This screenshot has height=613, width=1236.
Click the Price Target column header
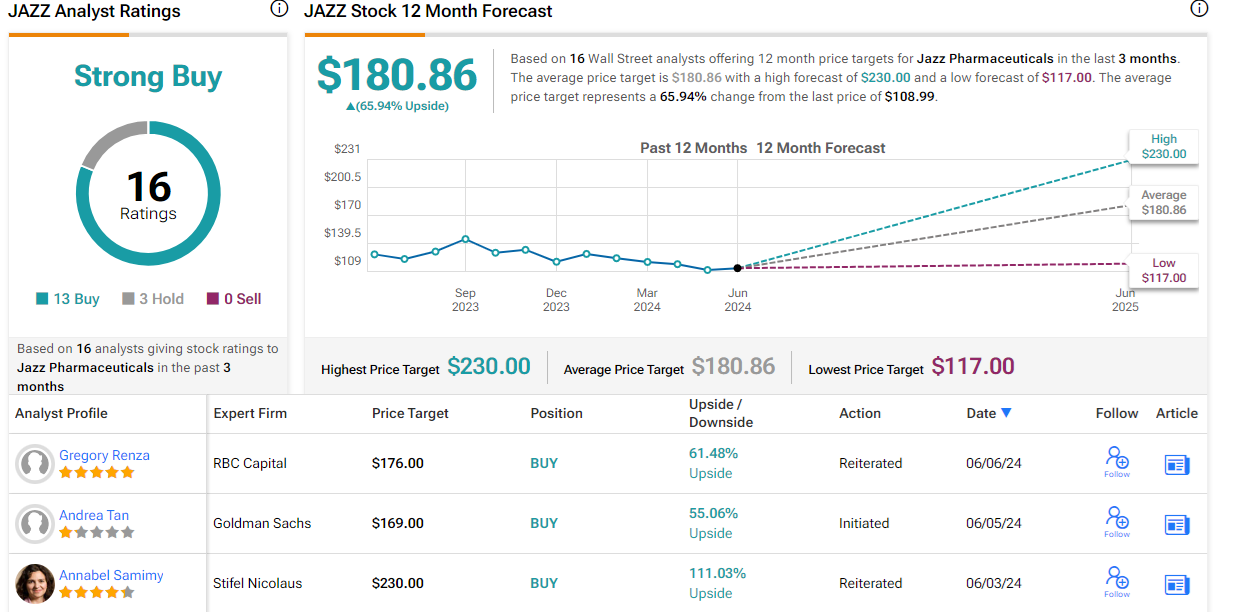click(x=410, y=413)
